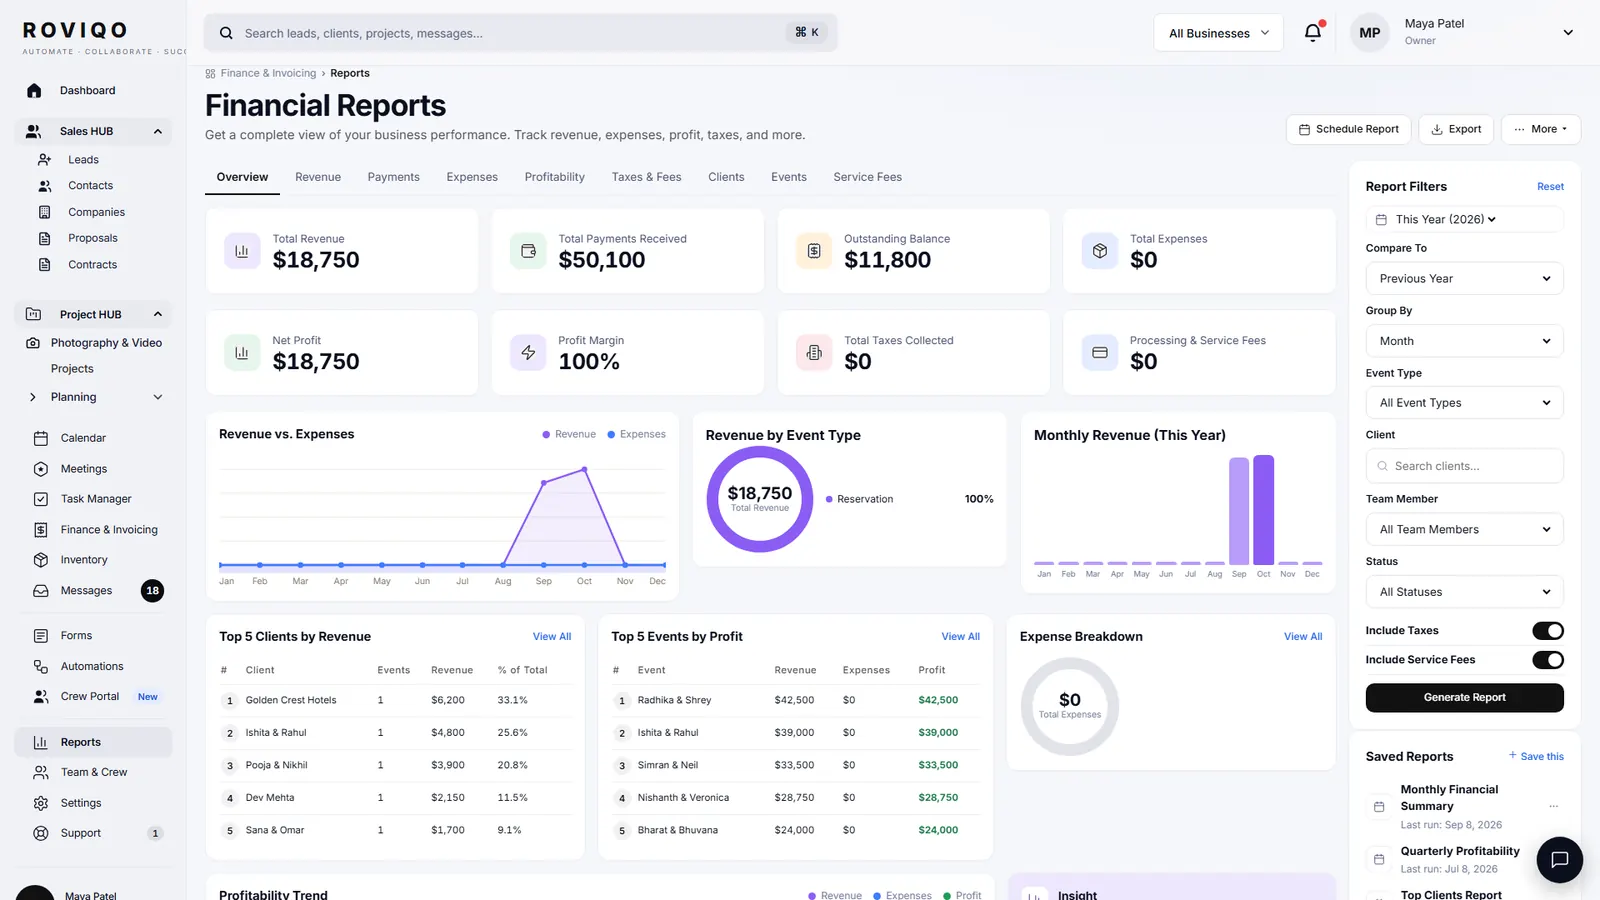Switch to the Profitability tab
1600x900 pixels.
[x=555, y=177]
